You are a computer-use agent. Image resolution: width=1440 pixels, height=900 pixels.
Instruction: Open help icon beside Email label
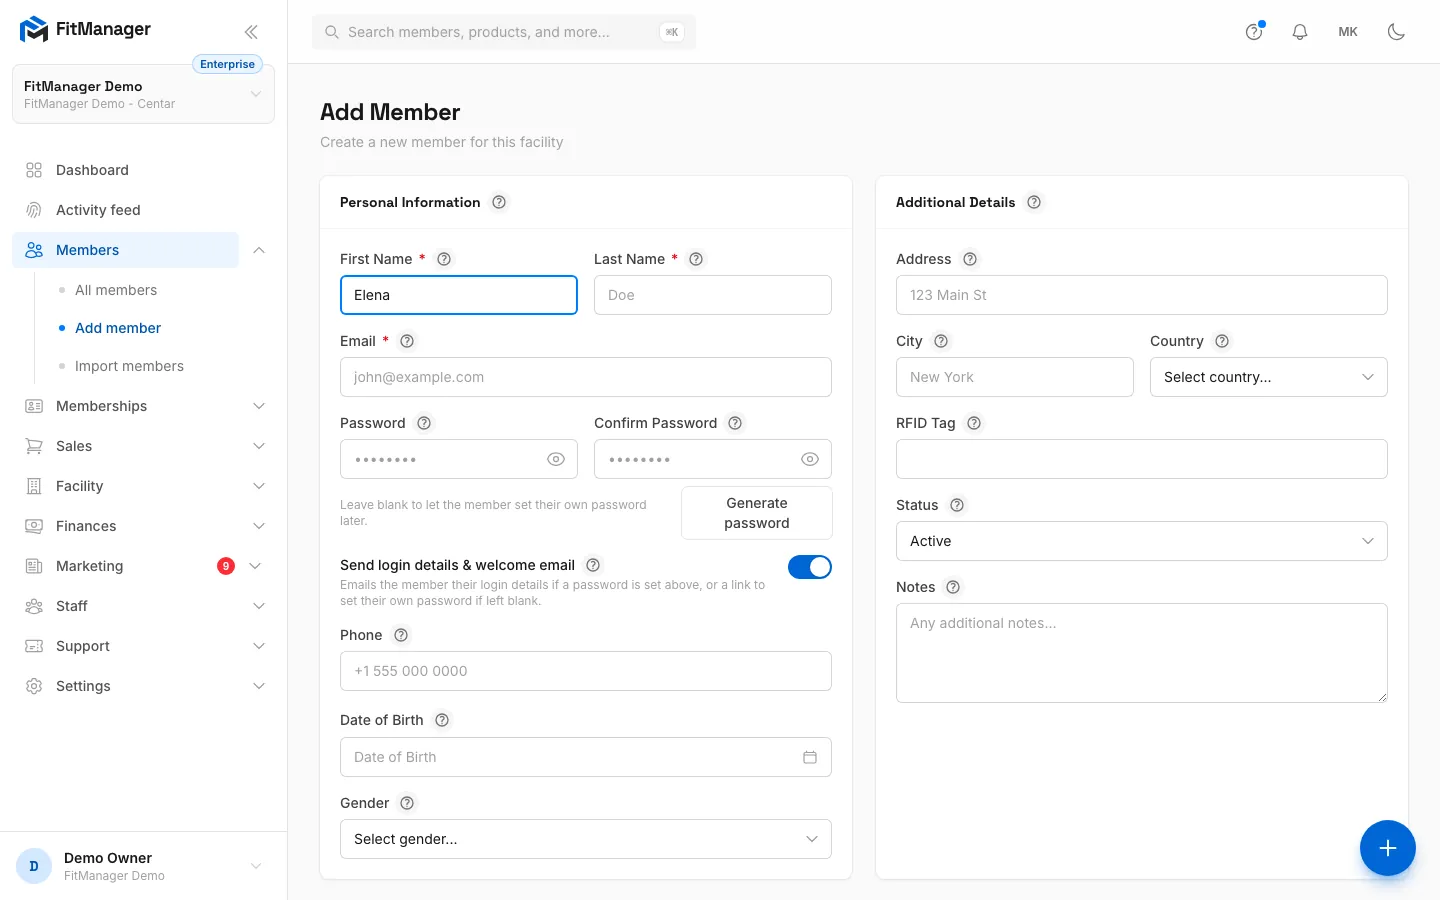click(407, 341)
